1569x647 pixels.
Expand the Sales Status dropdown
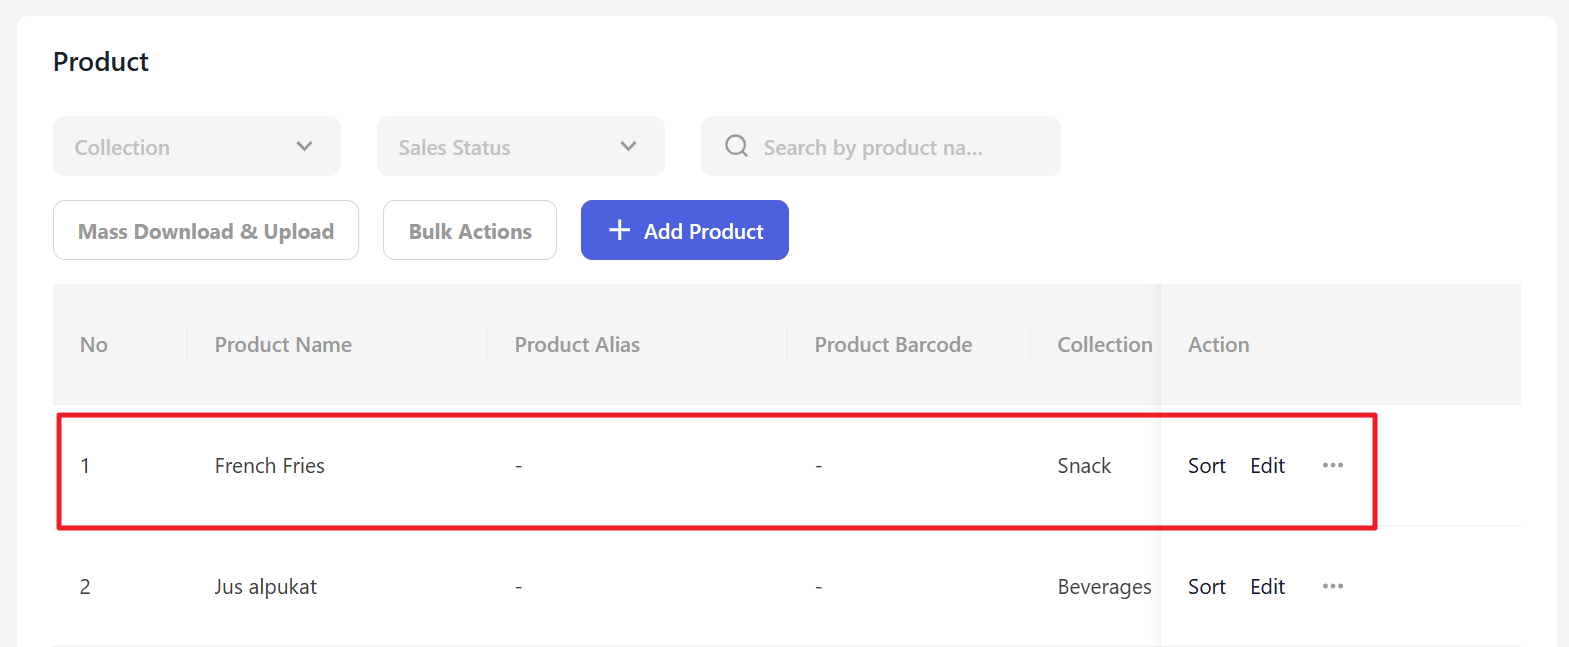[520, 146]
